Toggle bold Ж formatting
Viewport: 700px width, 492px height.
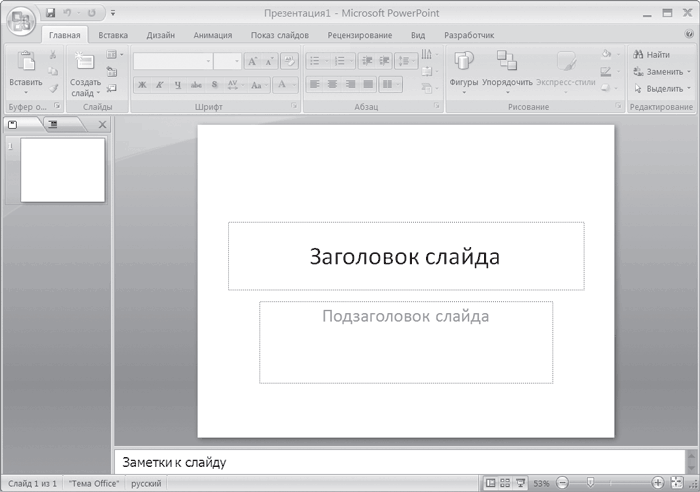pos(142,85)
